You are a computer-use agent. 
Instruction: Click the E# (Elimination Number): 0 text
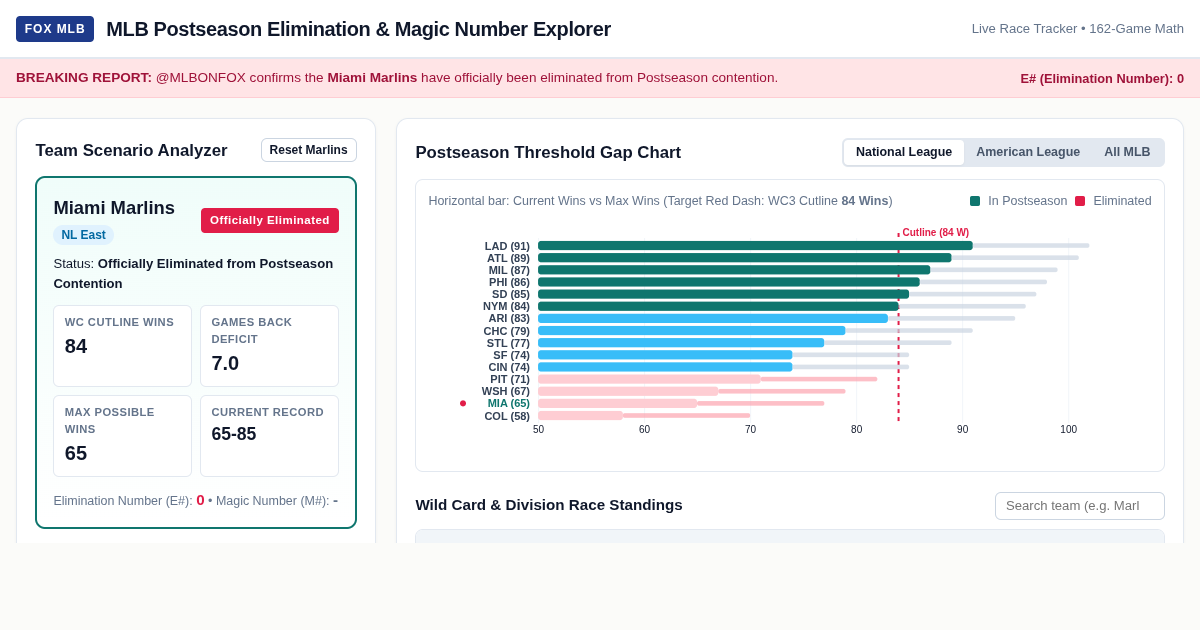click(x=1102, y=78)
